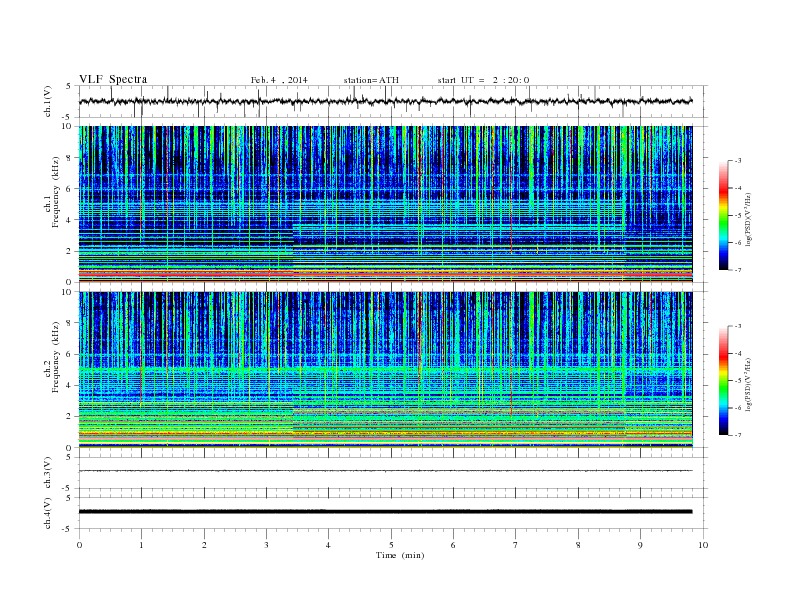Click the "-7" tick on ch.1 colorbar
Viewport: 792px width, 612px height.
(x=737, y=270)
